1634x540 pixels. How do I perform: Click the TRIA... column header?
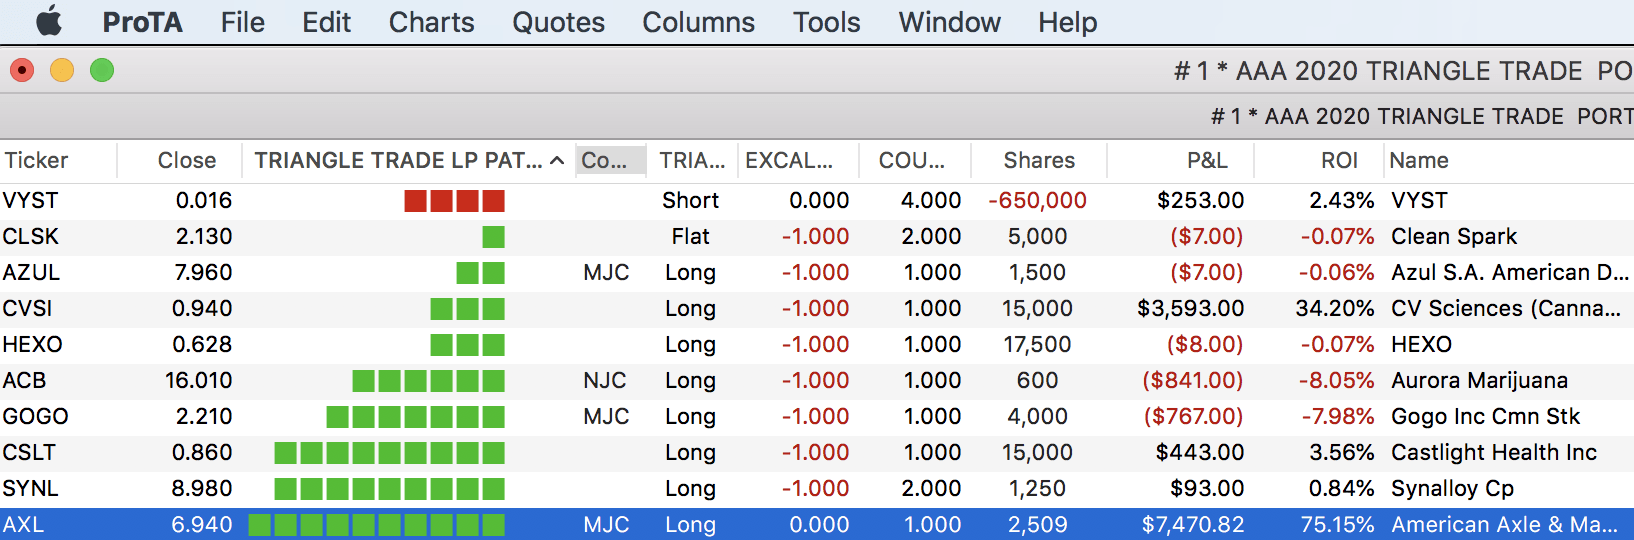click(x=693, y=160)
